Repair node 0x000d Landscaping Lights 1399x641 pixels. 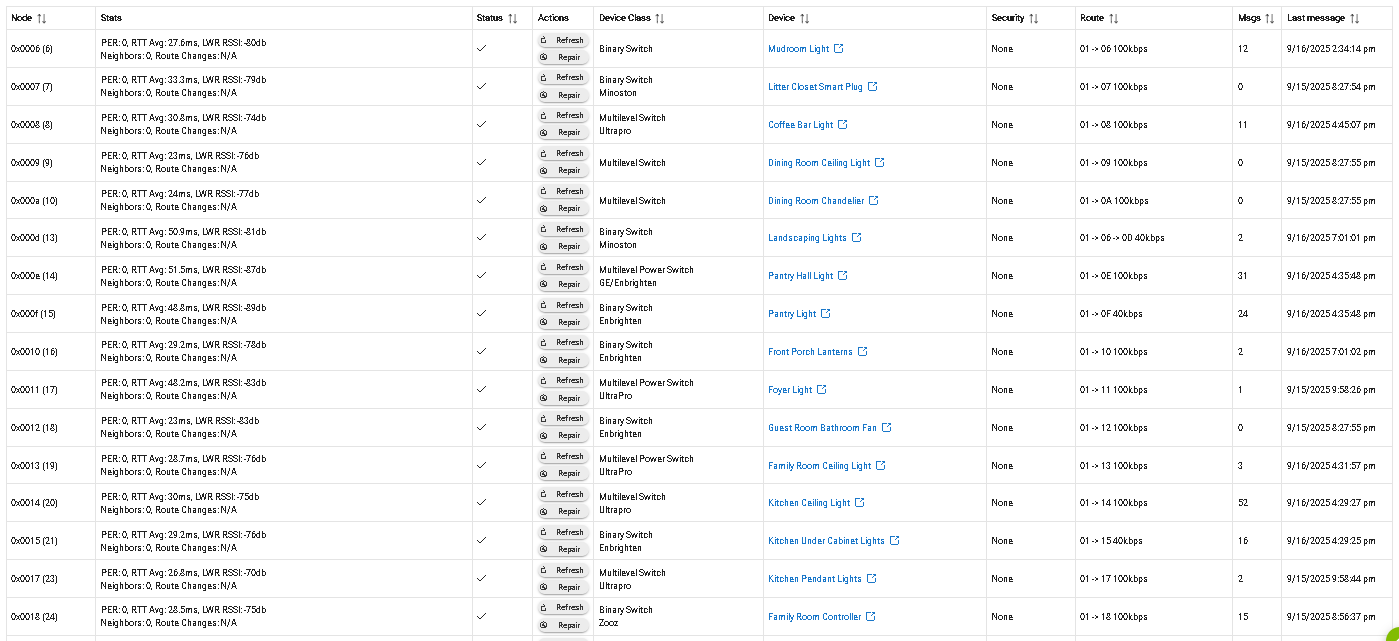click(x=563, y=246)
